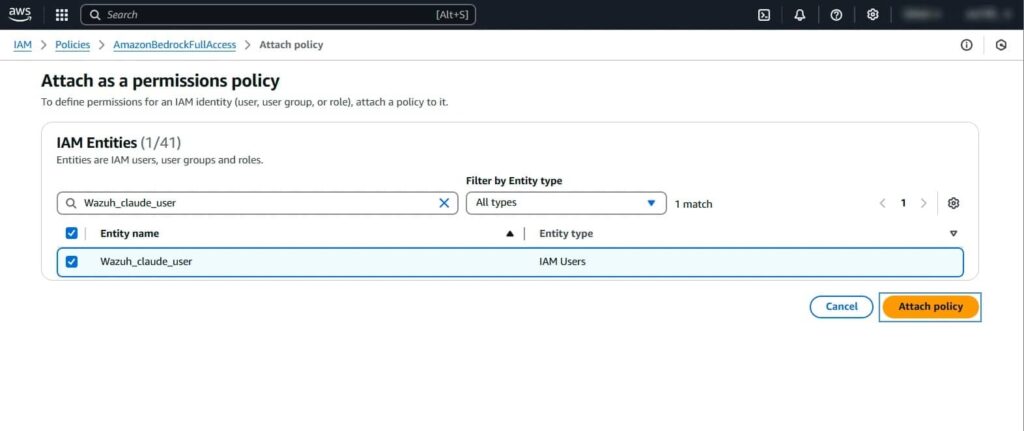Open the AWS home logo
This screenshot has width=1024, height=431.
20,14
